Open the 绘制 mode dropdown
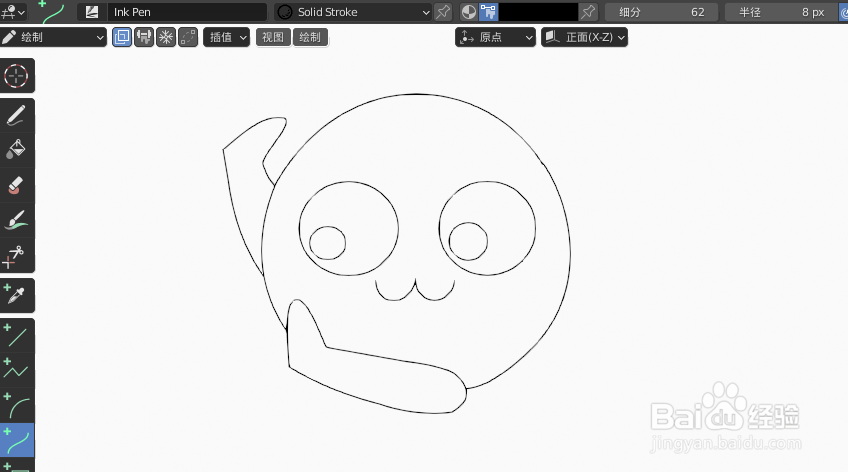Viewport: 848px width, 472px height. pyautogui.click(x=54, y=37)
